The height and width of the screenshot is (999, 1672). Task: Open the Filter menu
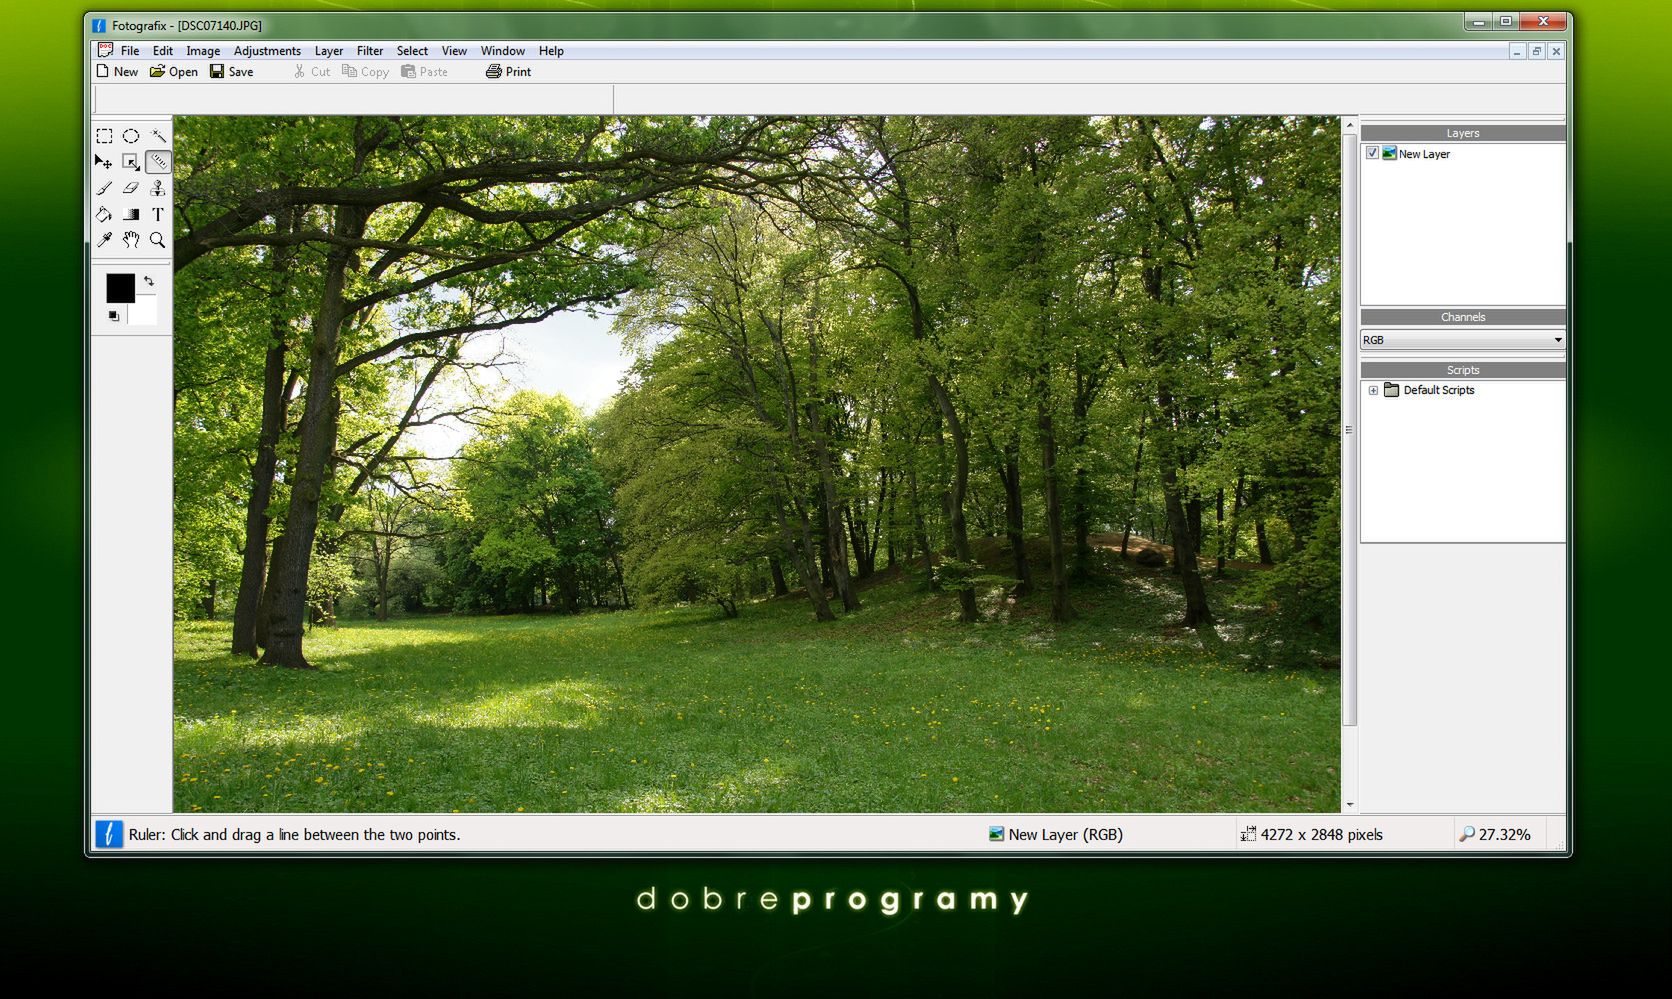(370, 50)
